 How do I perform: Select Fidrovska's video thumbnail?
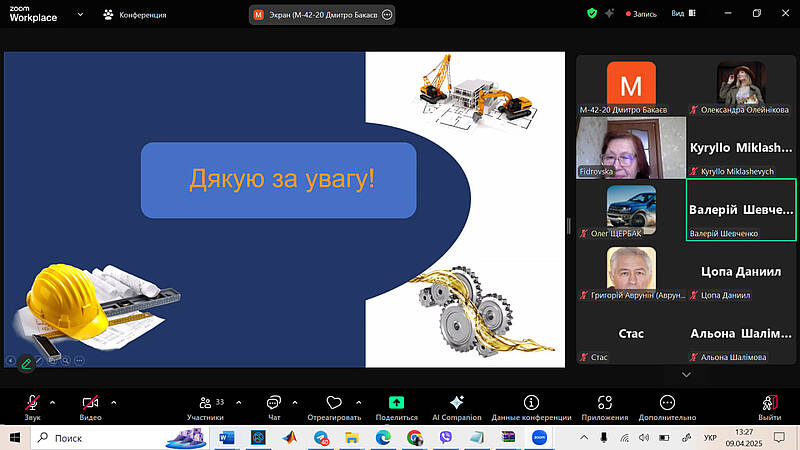[x=631, y=148]
